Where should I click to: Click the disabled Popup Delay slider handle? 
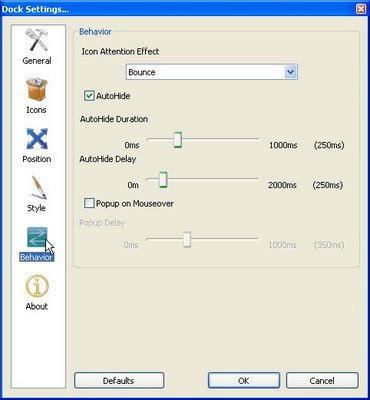click(x=187, y=239)
